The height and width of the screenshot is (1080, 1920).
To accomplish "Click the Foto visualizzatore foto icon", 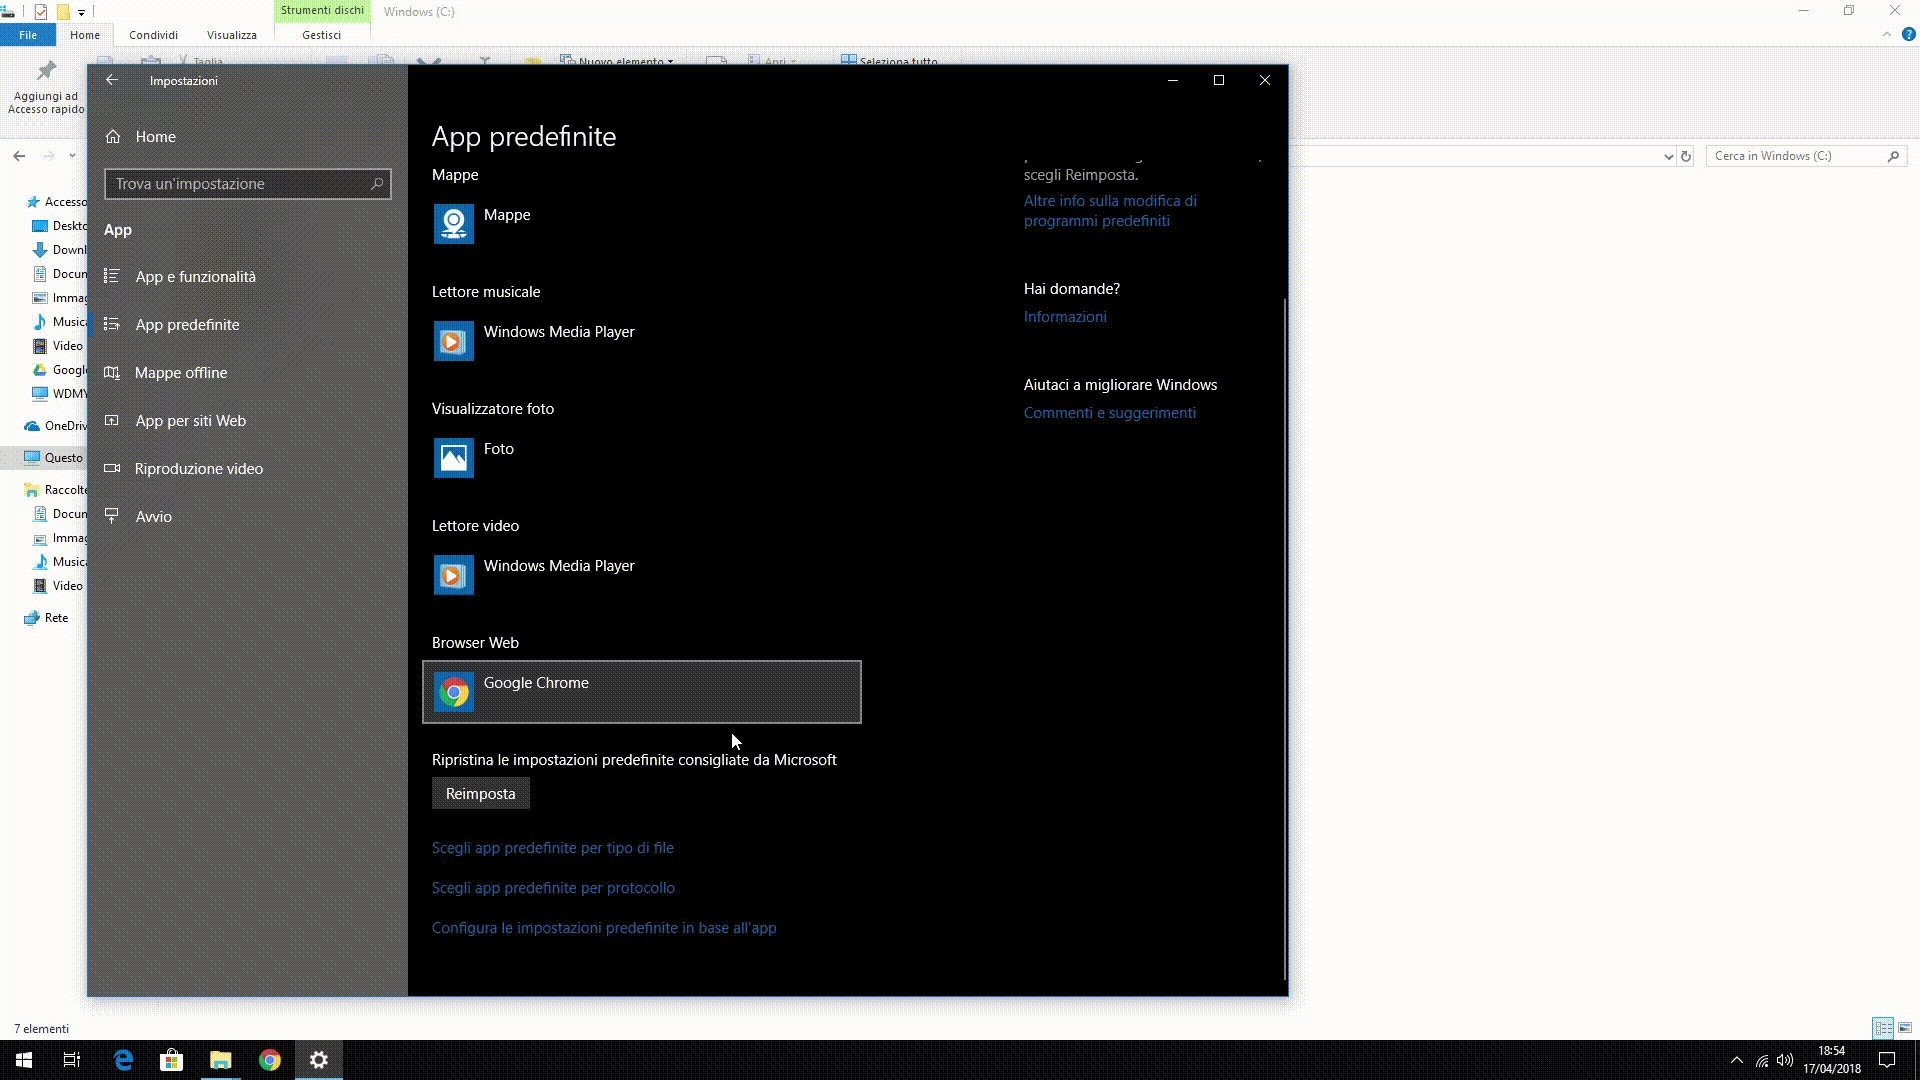I will point(454,459).
